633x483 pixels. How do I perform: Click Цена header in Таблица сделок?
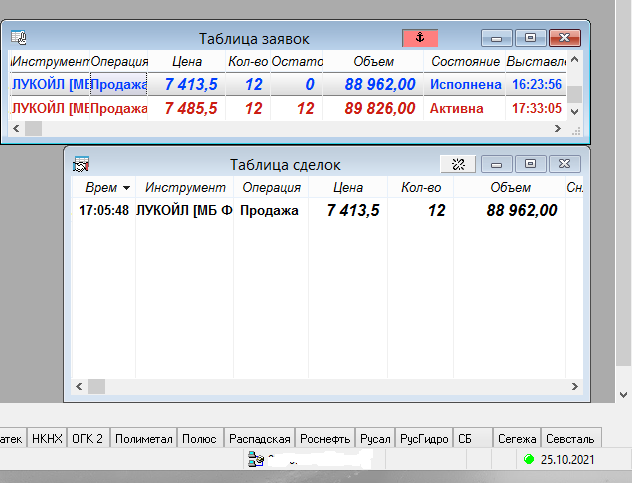(348, 187)
